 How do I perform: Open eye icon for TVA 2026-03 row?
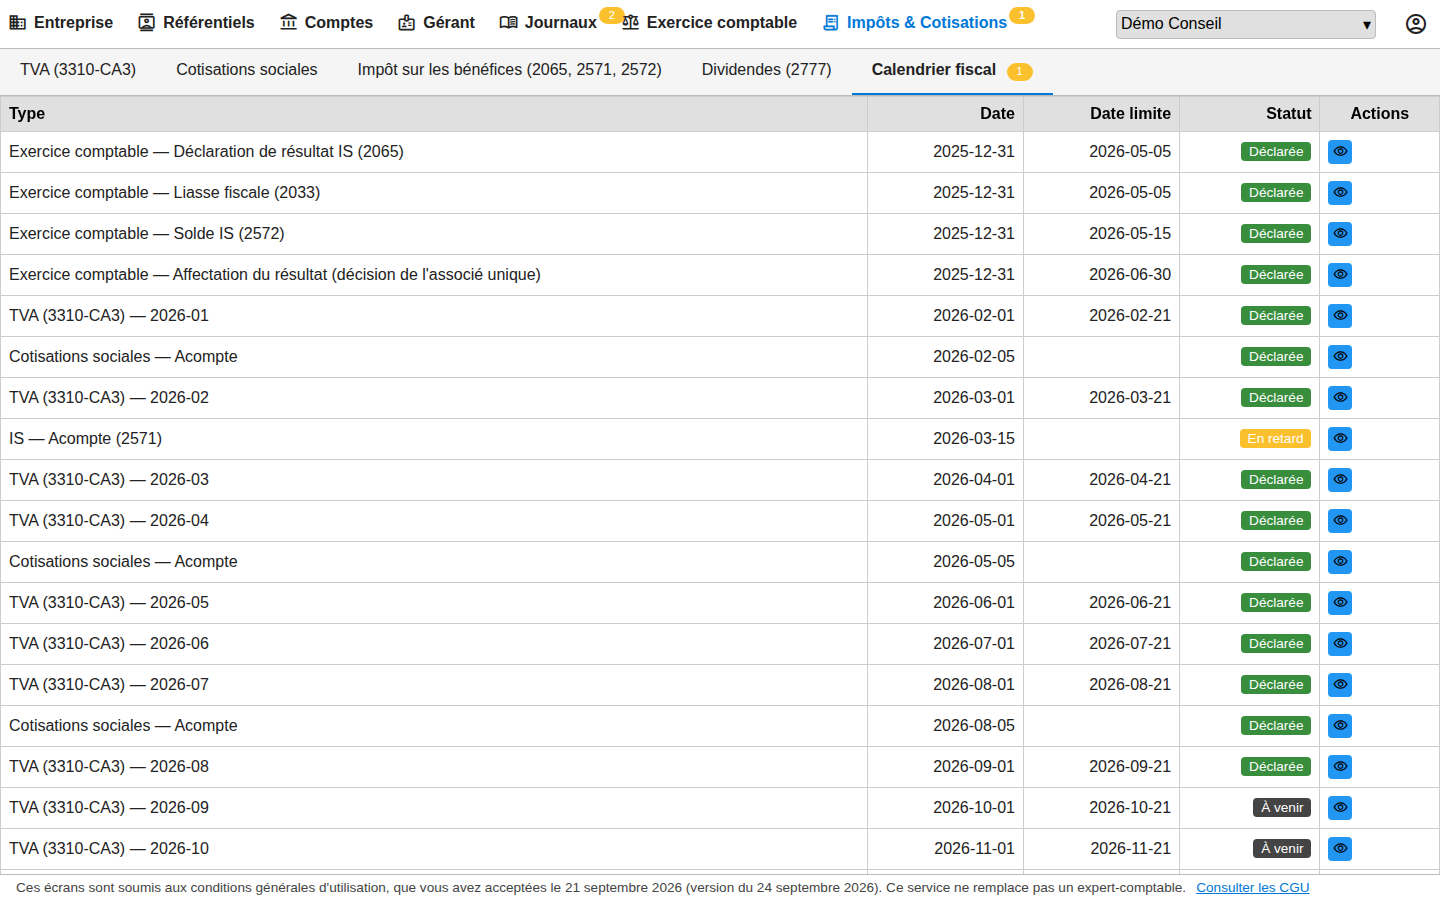point(1340,480)
